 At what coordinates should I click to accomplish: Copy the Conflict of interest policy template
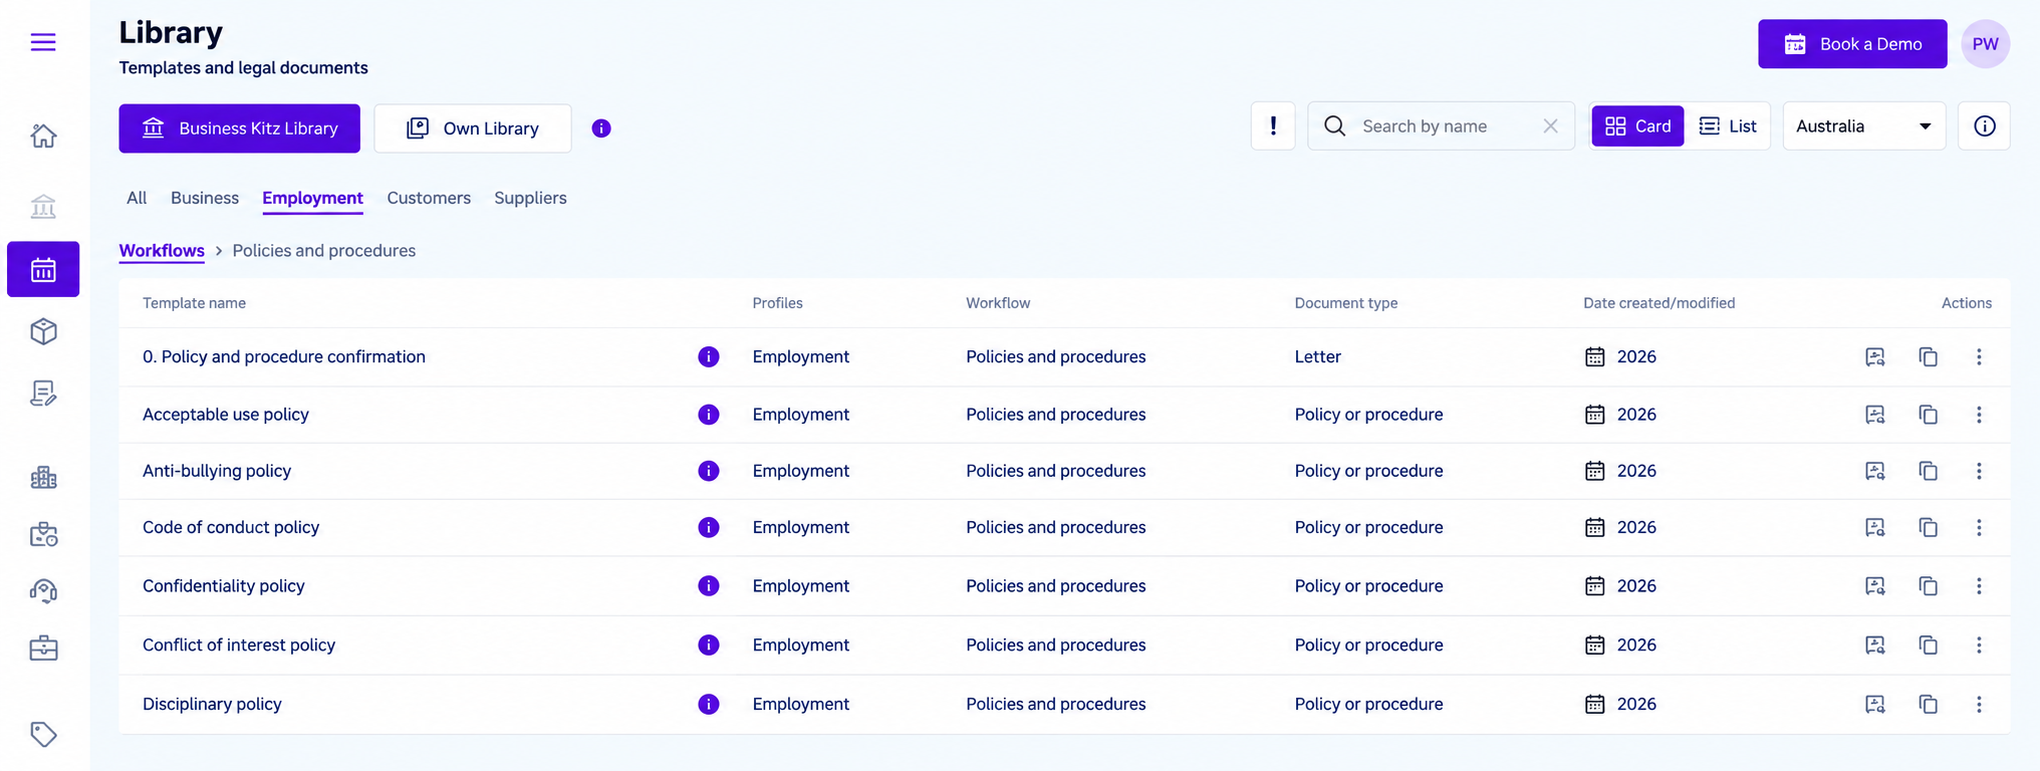[1928, 645]
